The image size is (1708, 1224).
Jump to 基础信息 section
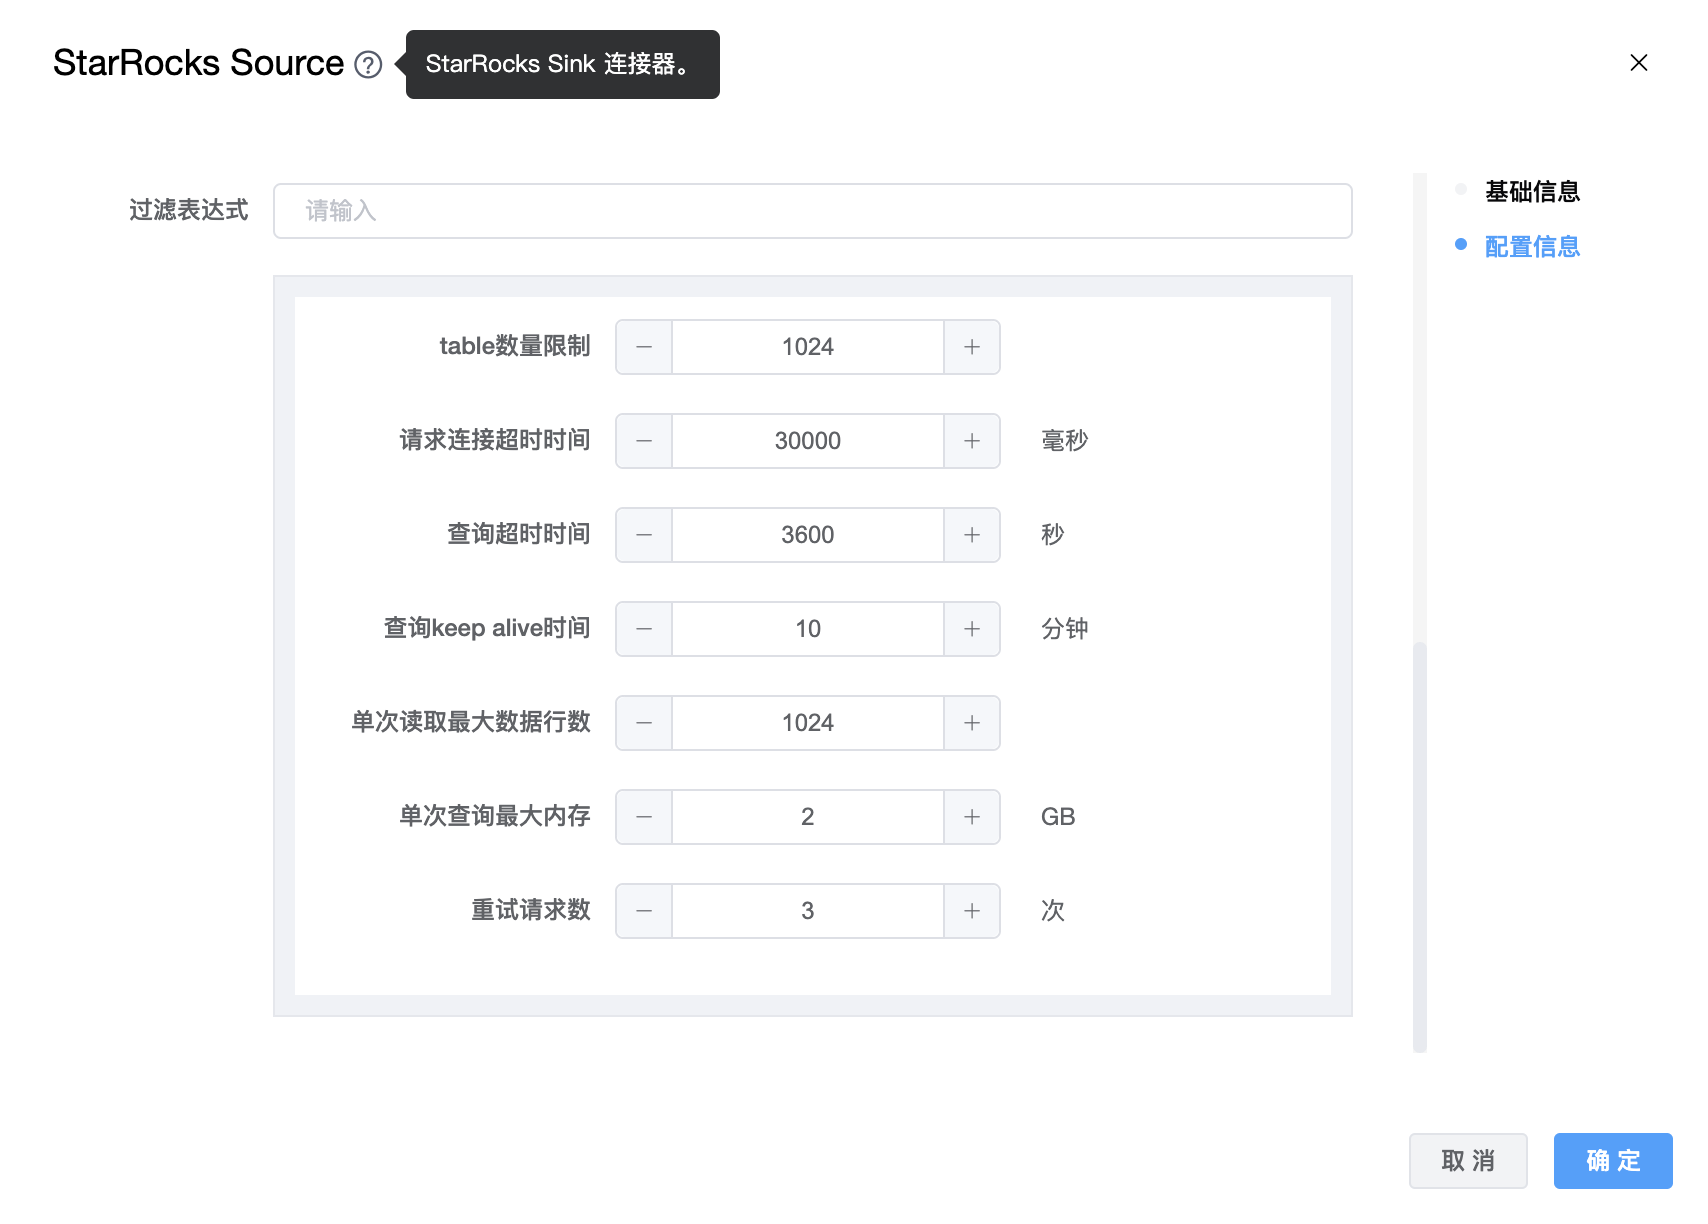[1531, 191]
